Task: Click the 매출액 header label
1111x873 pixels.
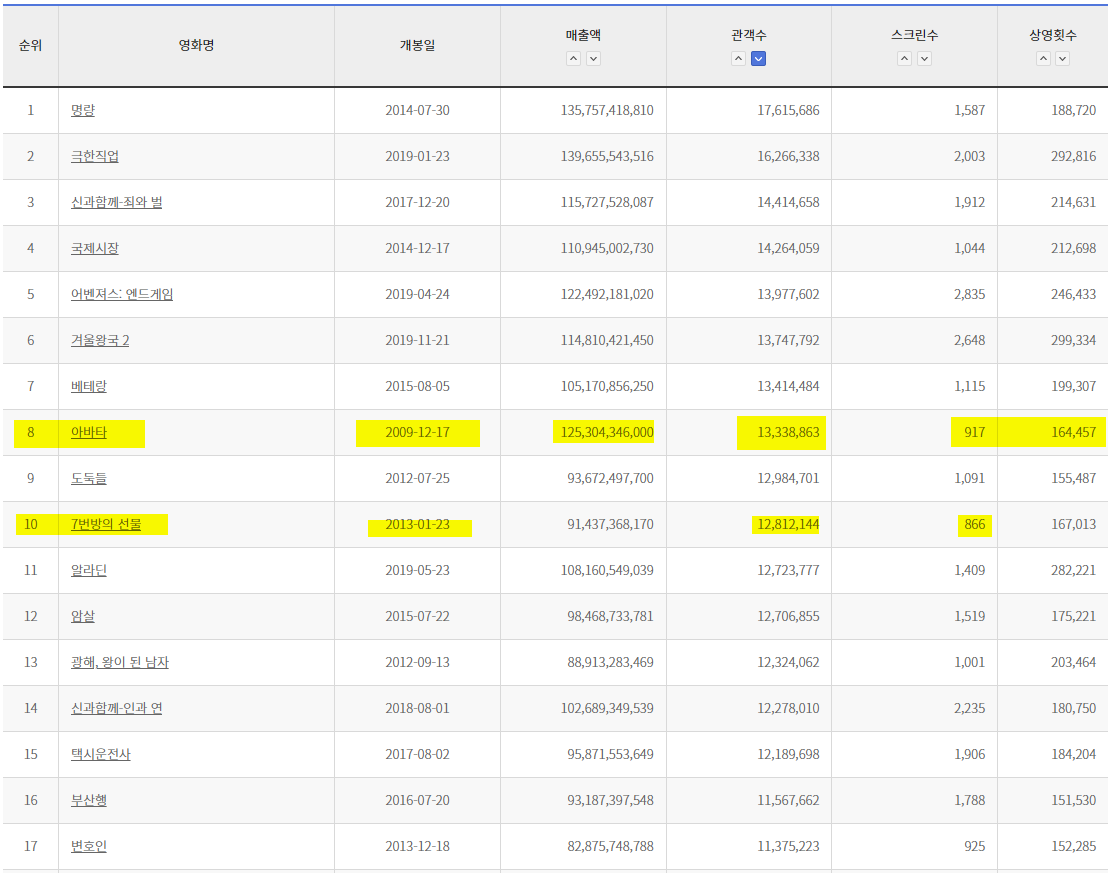Action: 583,35
